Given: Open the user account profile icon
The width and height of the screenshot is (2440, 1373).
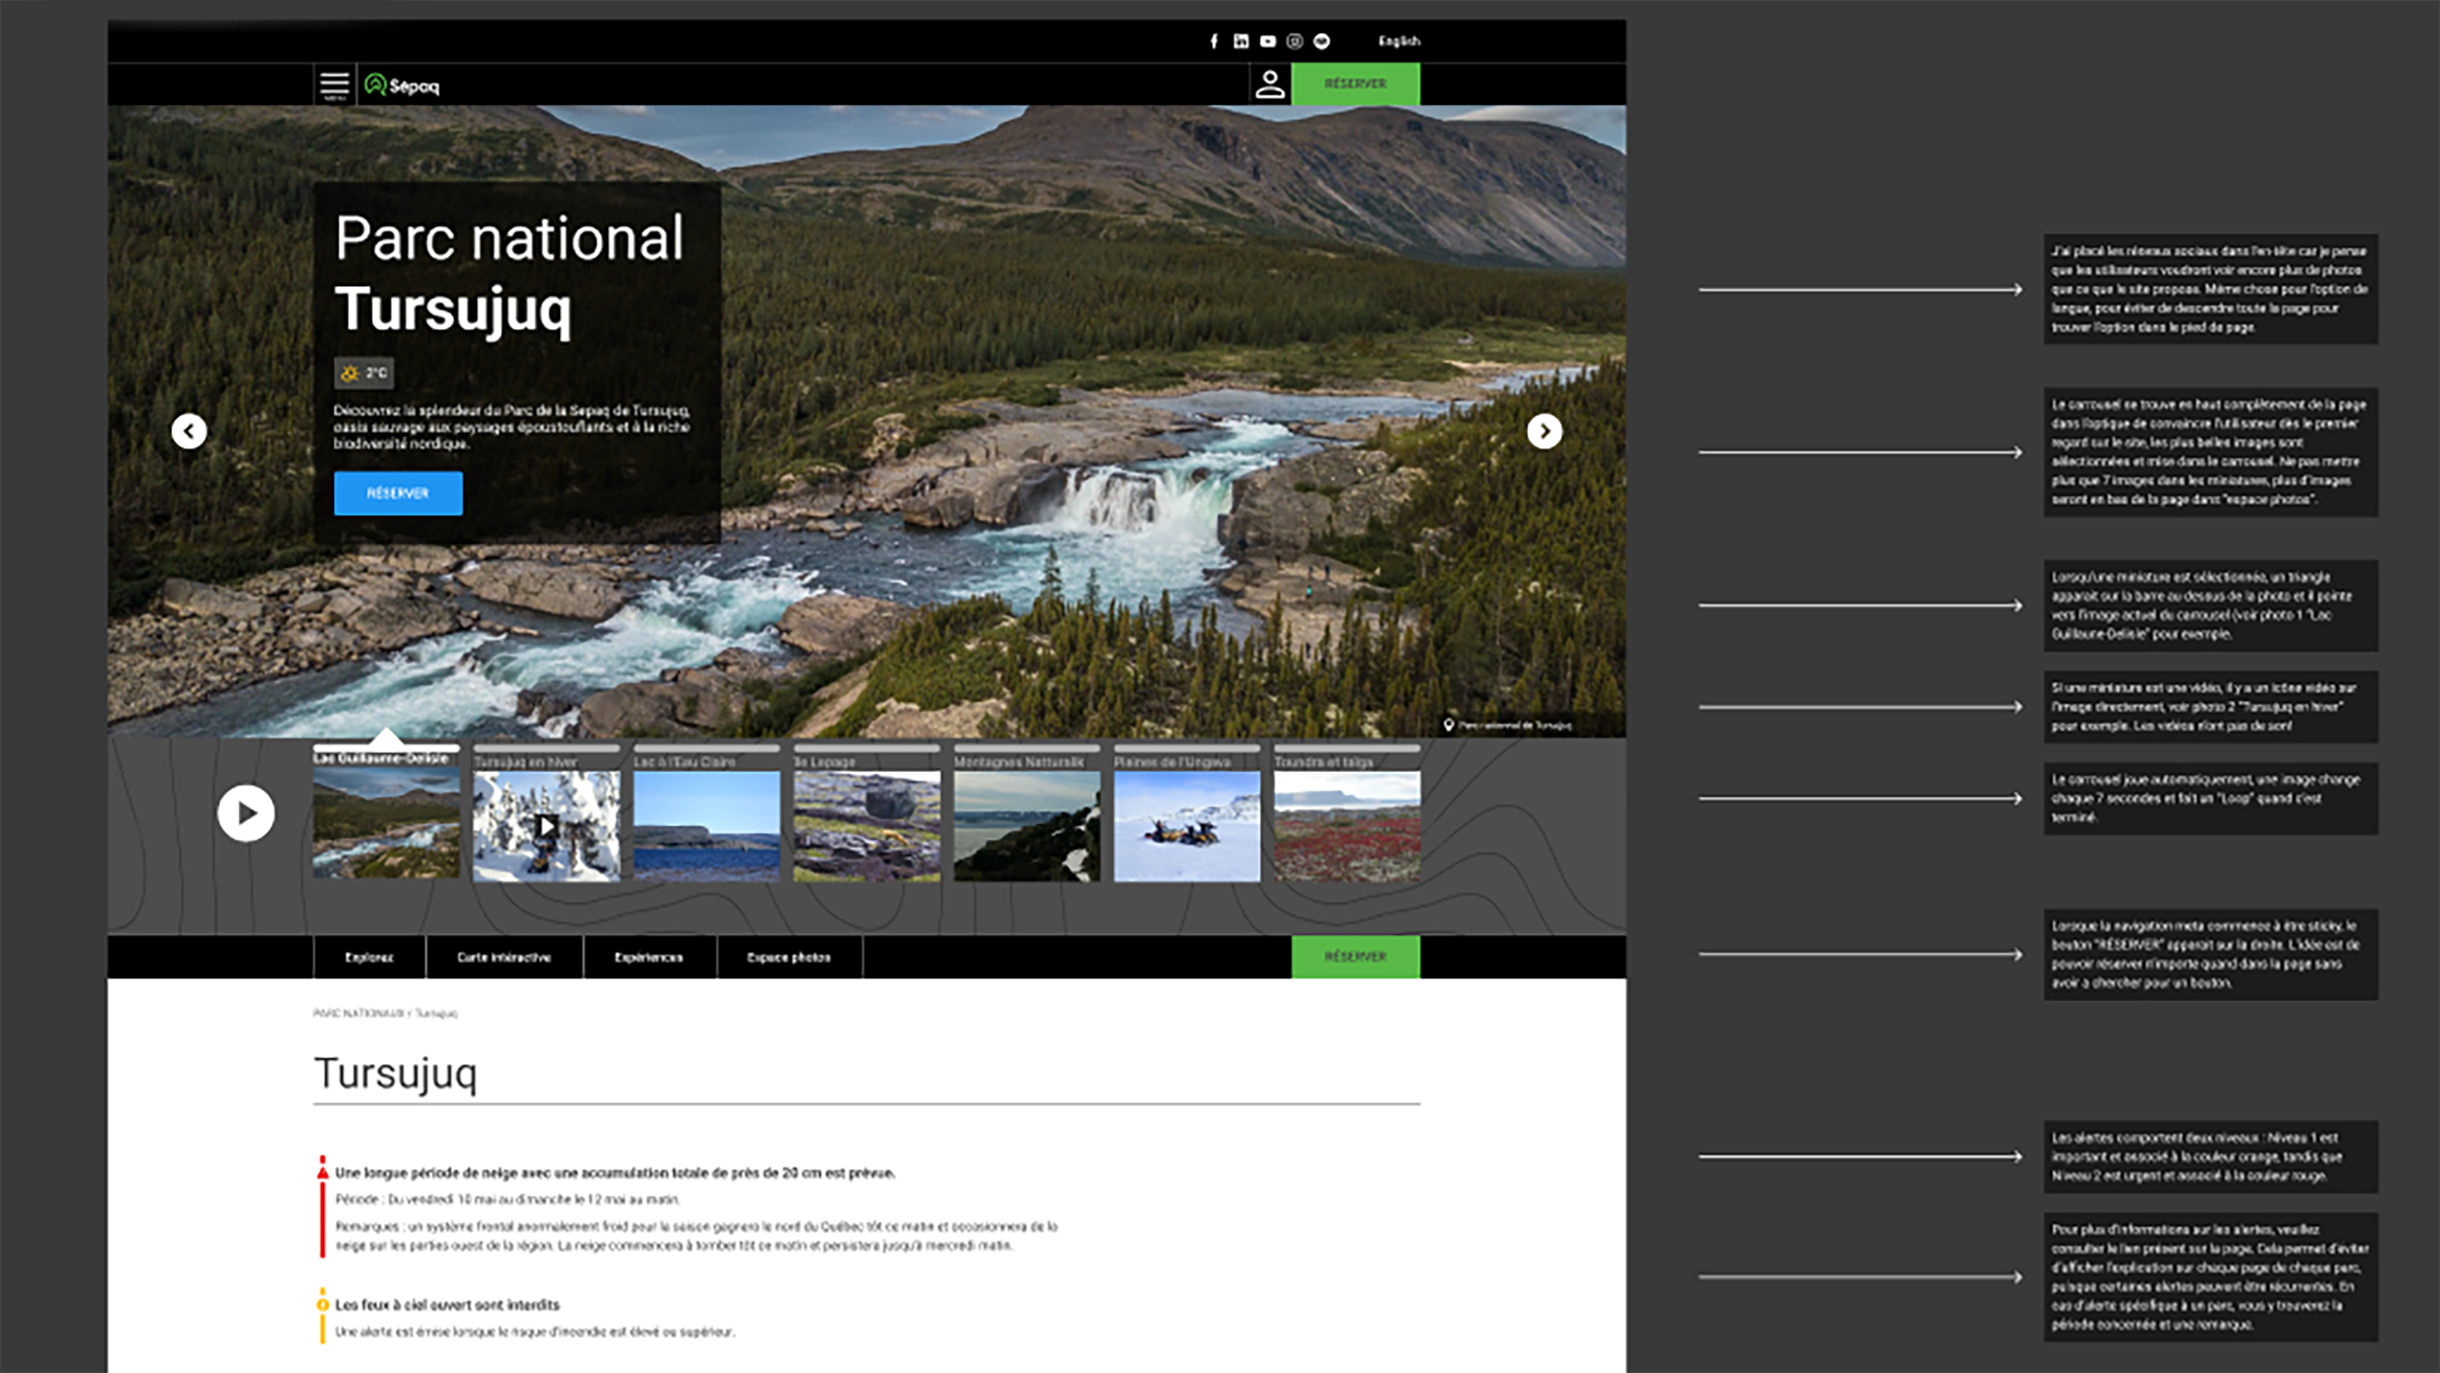Looking at the screenshot, I should click(x=1270, y=84).
